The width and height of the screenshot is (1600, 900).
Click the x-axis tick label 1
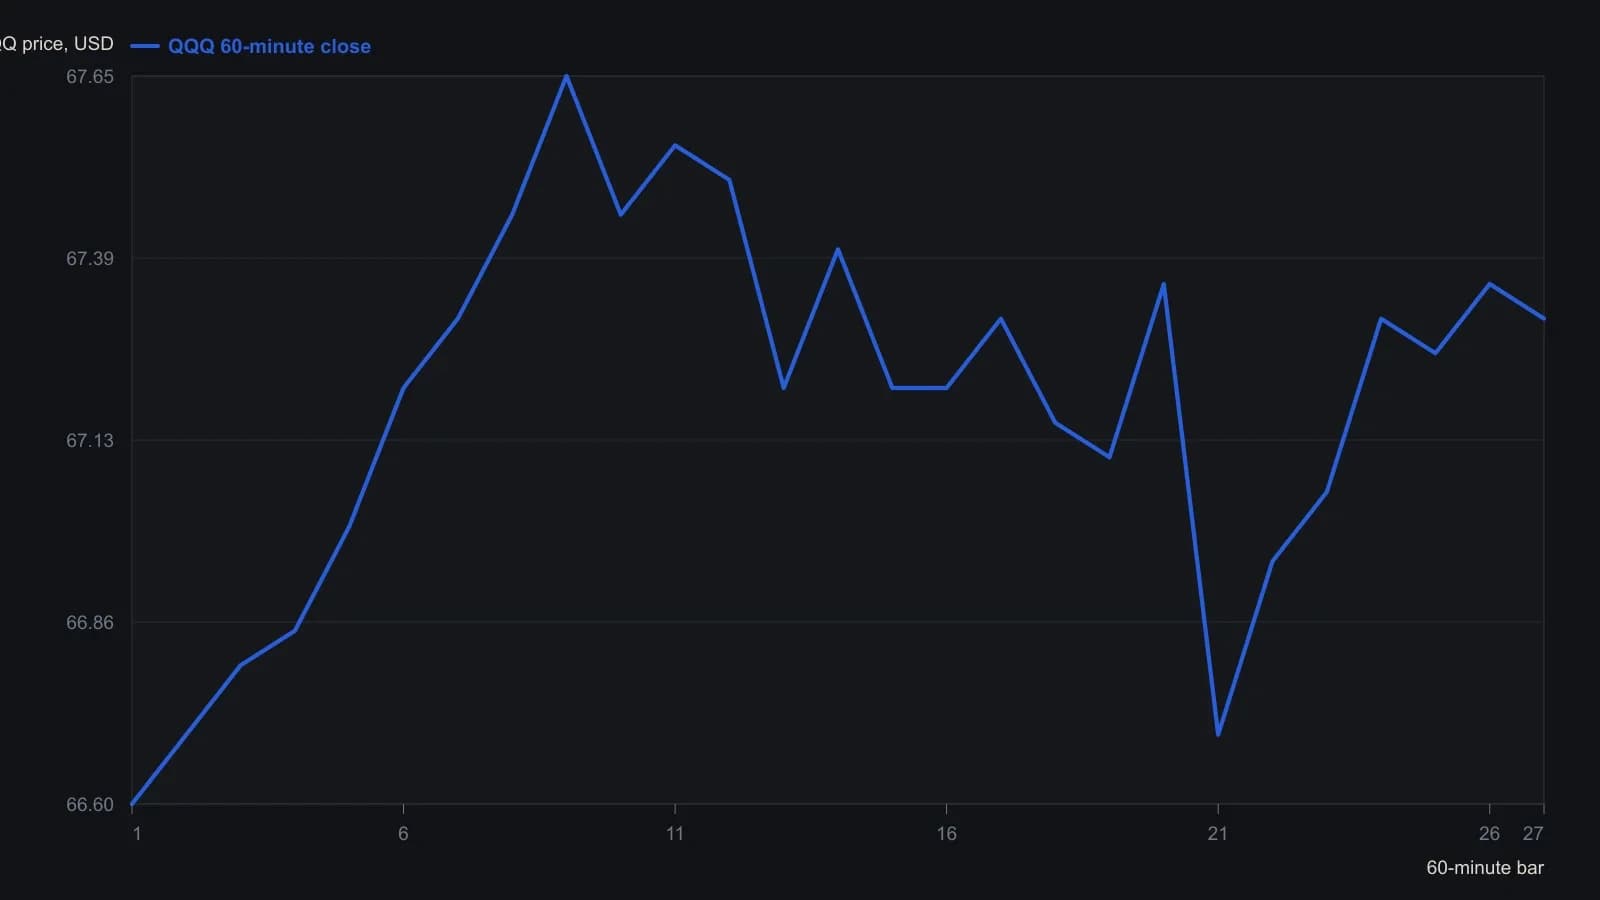pyautogui.click(x=137, y=834)
